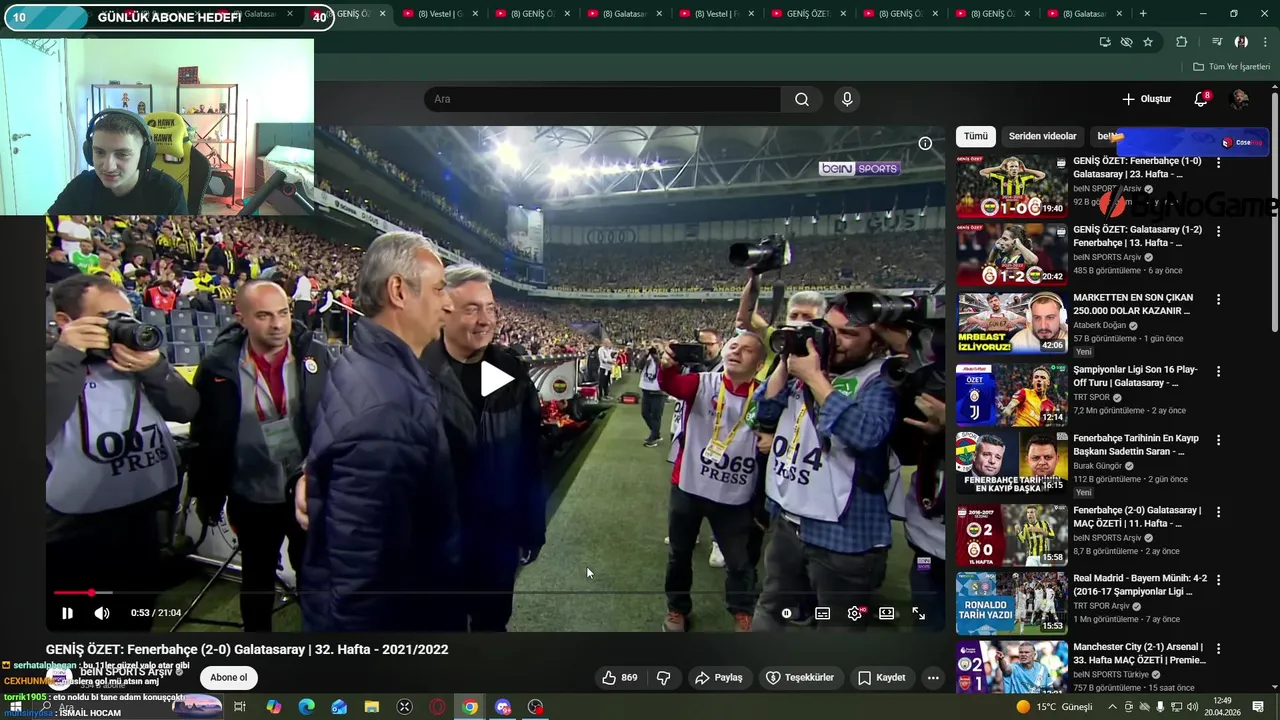Start voice search with the microphone
Image resolution: width=1280 pixels, height=720 pixels.
(x=847, y=99)
